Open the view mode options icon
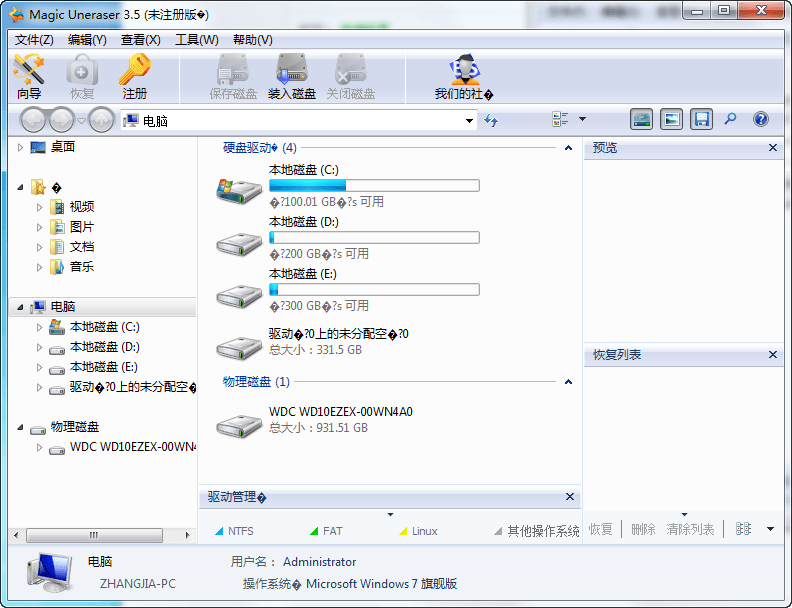This screenshot has height=608, width=792. pos(560,120)
